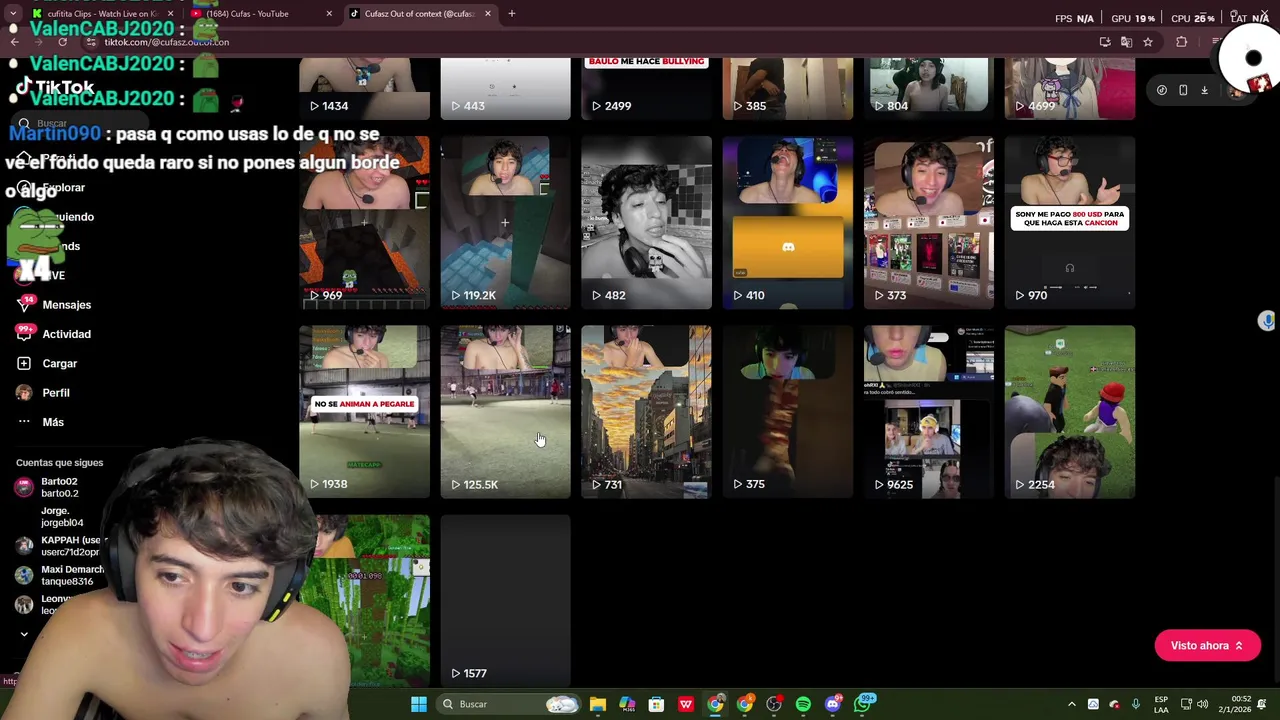The image size is (1280, 720).
Task: Open the NO SE ANIMAN A PEGARLE video
Action: [364, 411]
